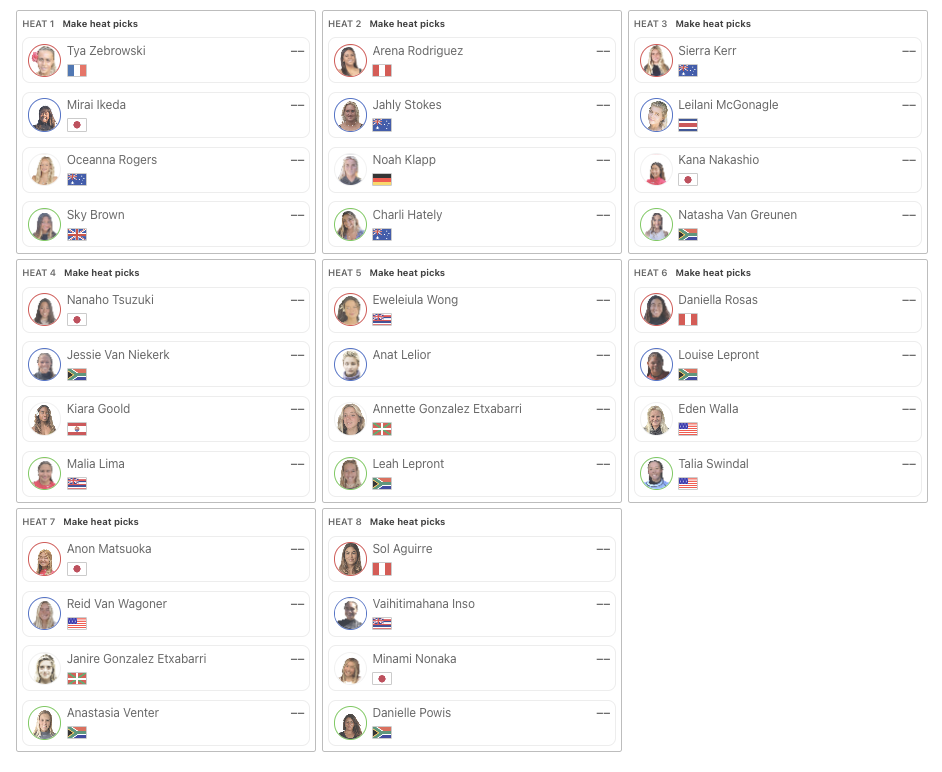
Task: Open Make heat picks for Heat 8
Action: click(407, 522)
